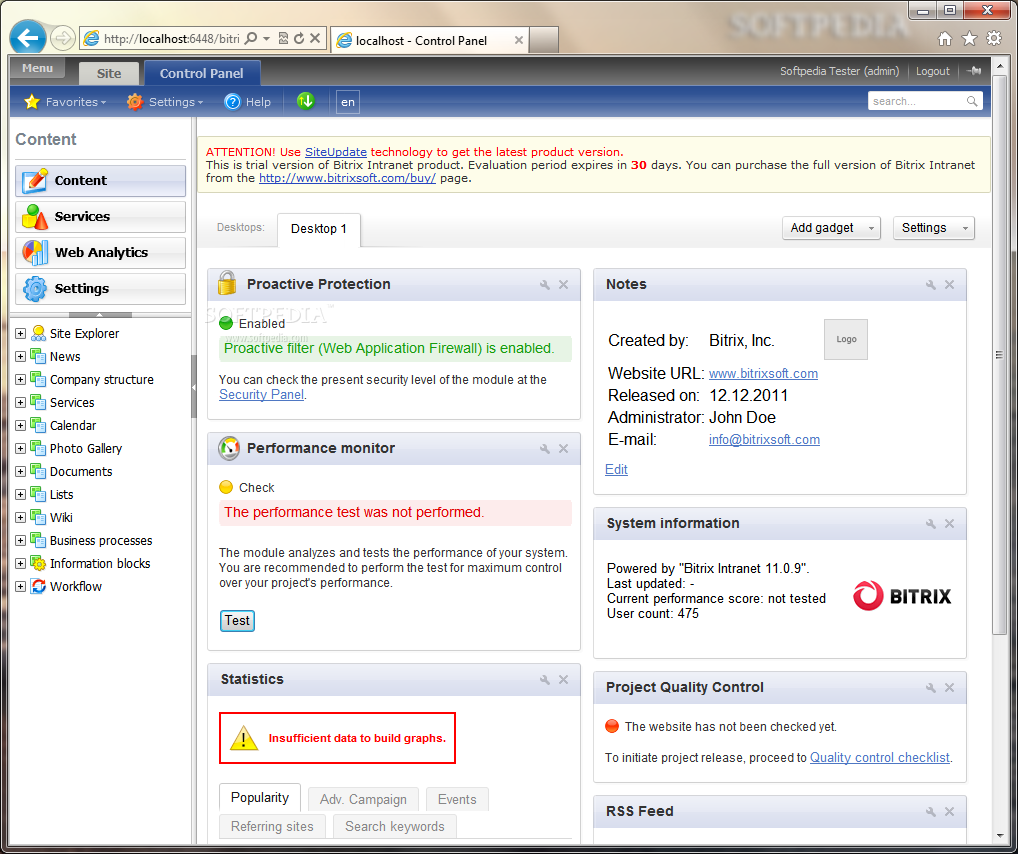Close the Statistics gadget

[x=564, y=679]
